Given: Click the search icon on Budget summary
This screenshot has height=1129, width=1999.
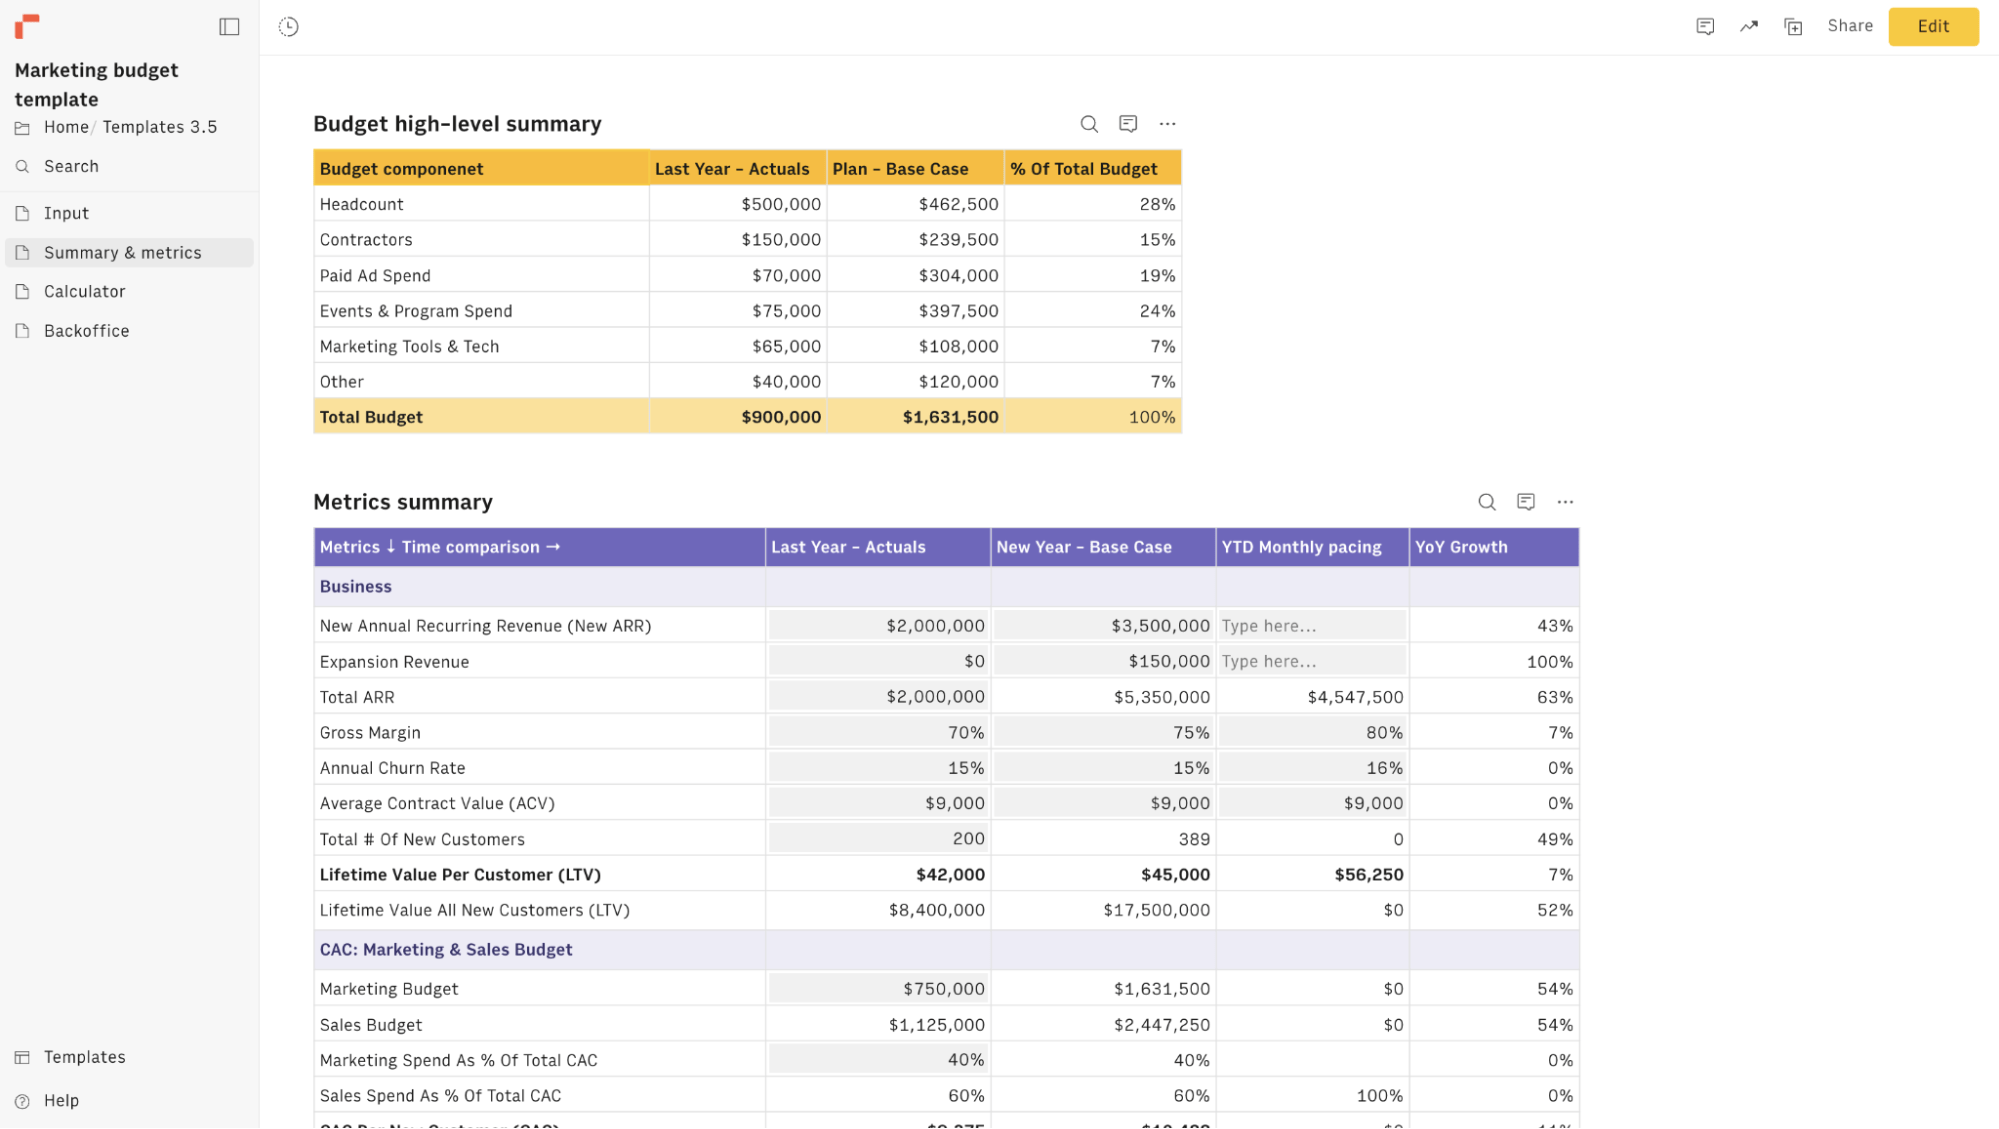Looking at the screenshot, I should pos(1089,124).
